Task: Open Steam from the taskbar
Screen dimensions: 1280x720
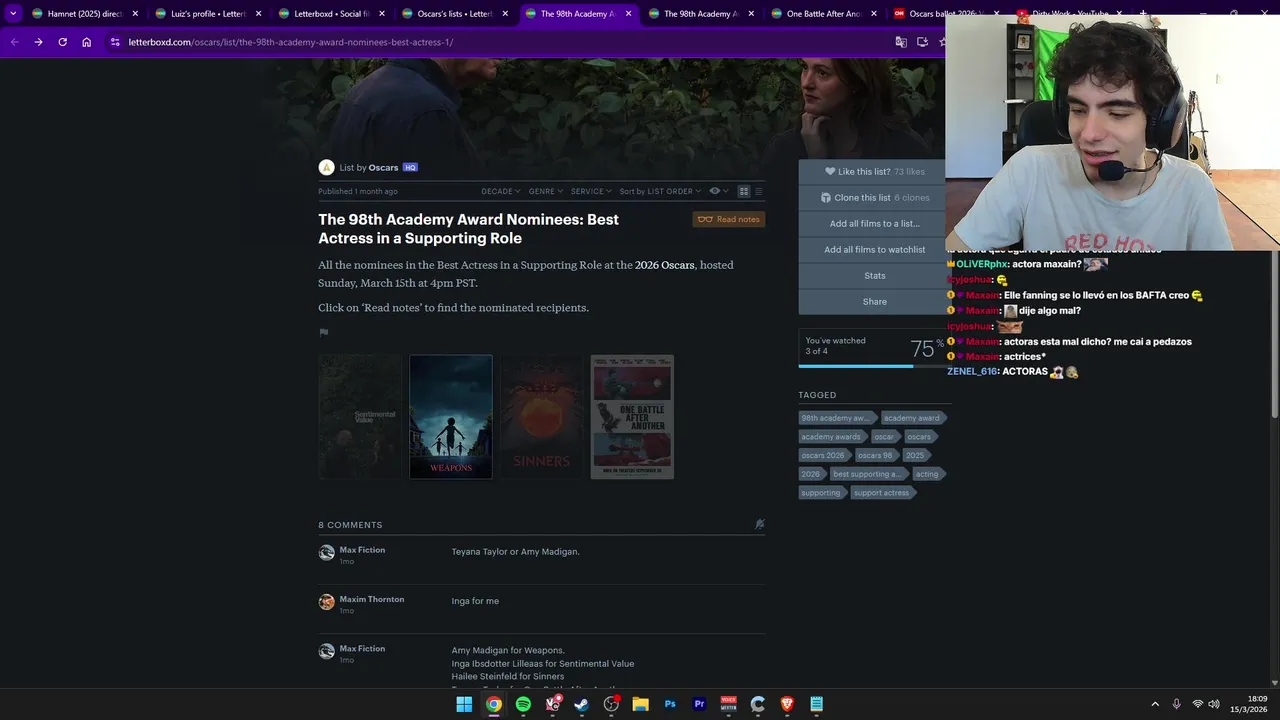Action: pos(582,704)
